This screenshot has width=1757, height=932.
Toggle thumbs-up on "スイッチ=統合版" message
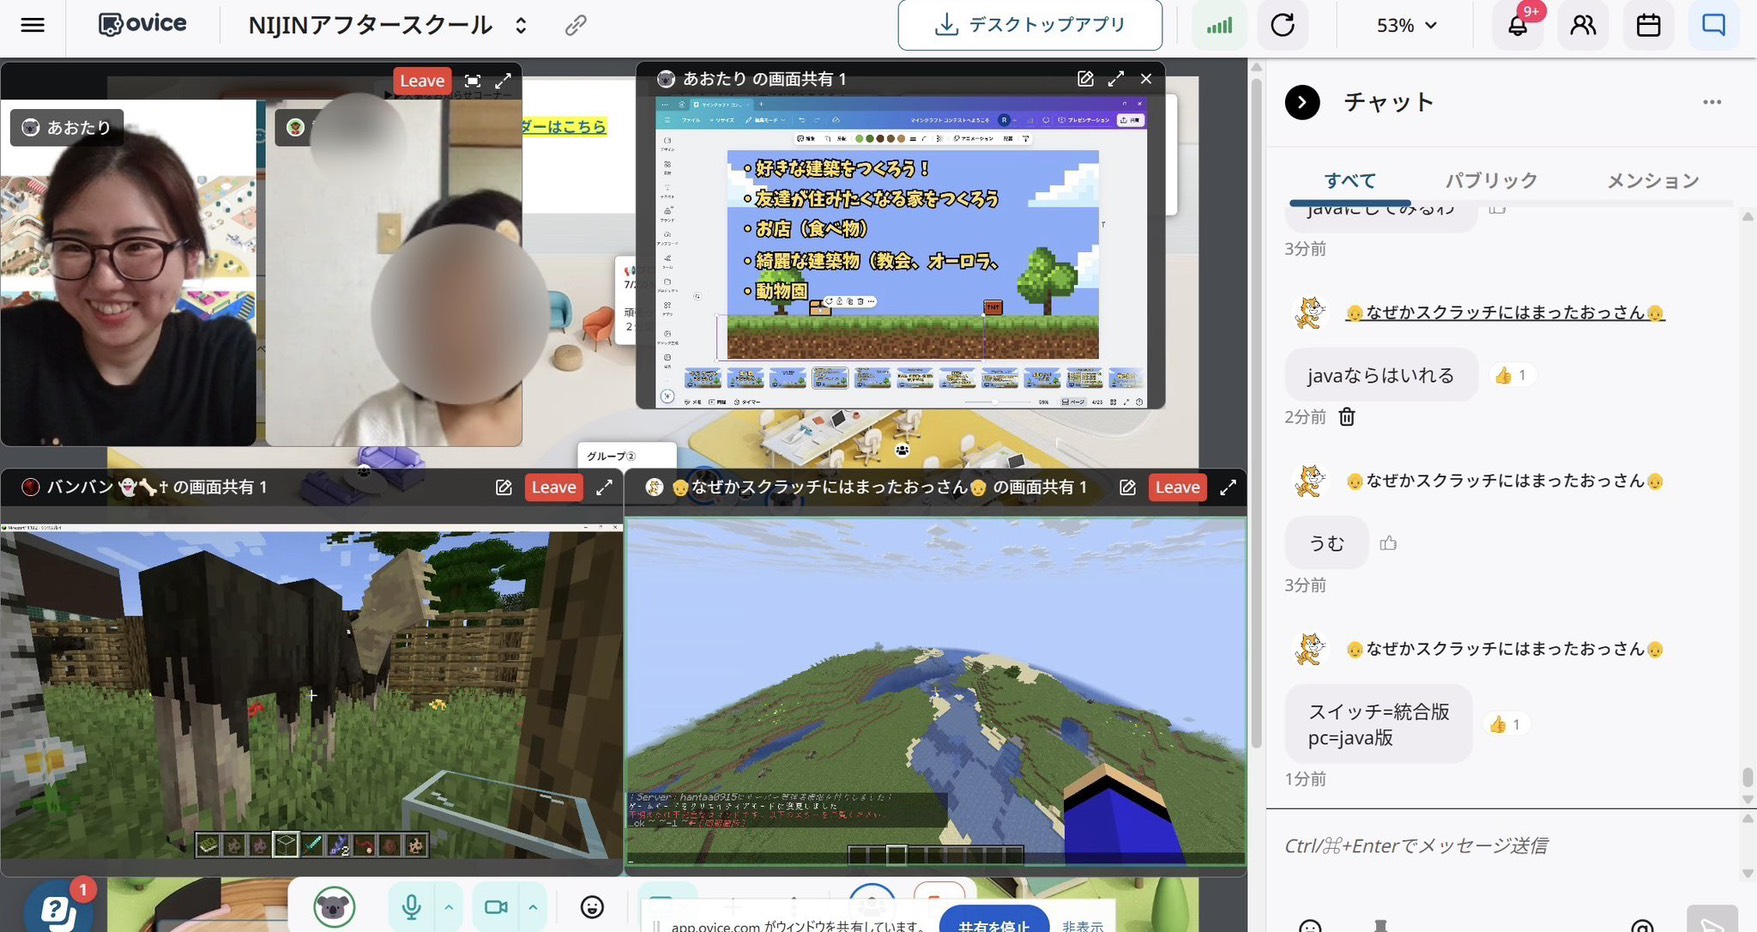tap(1505, 724)
